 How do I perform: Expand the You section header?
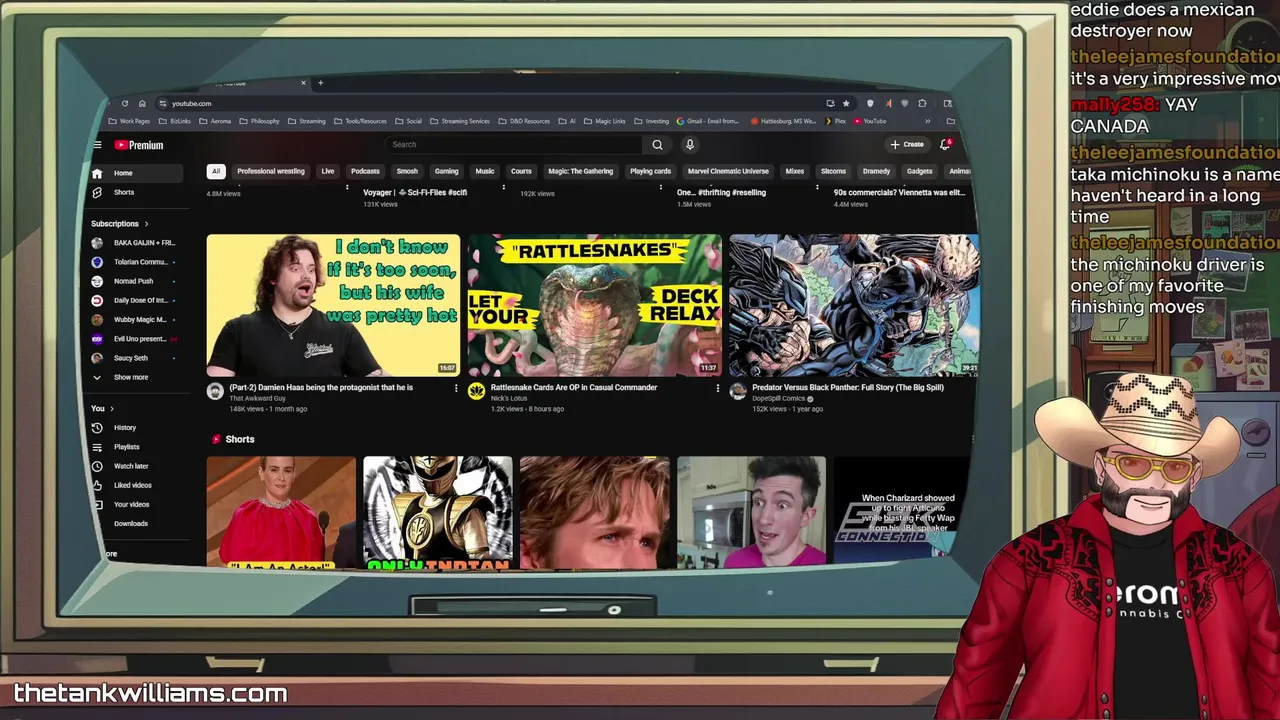(102, 408)
